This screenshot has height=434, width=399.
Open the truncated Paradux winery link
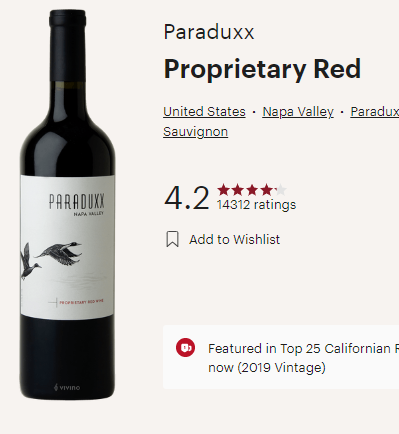click(x=375, y=111)
